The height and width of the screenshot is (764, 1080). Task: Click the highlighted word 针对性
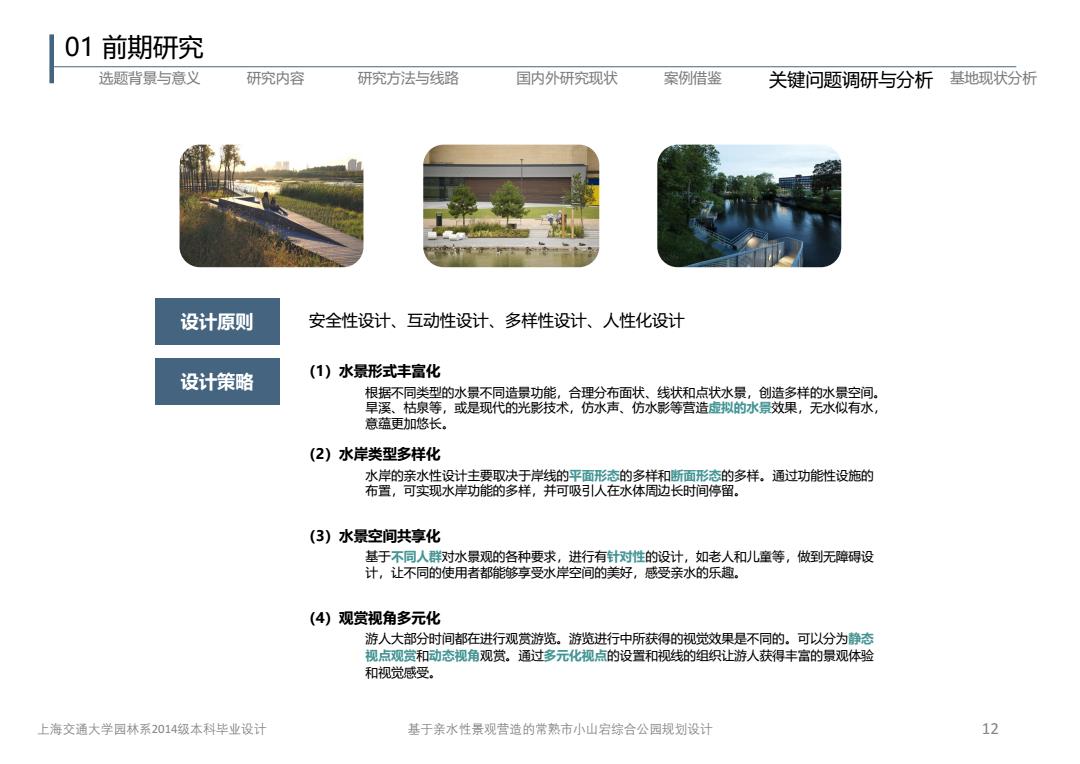[625, 557]
